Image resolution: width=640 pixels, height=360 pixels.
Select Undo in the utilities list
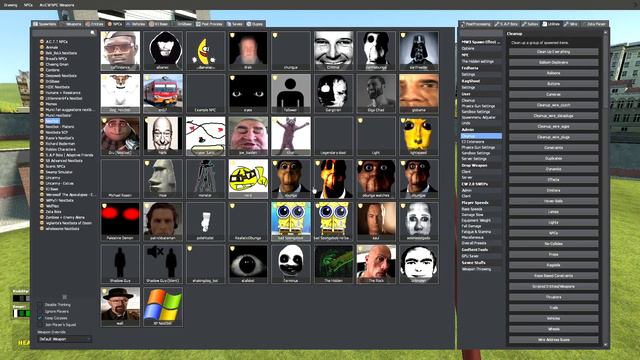pyautogui.click(x=481, y=123)
